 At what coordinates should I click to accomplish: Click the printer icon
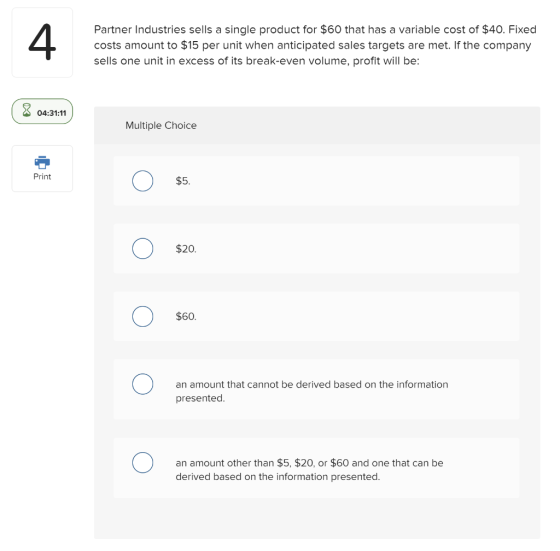[42, 162]
